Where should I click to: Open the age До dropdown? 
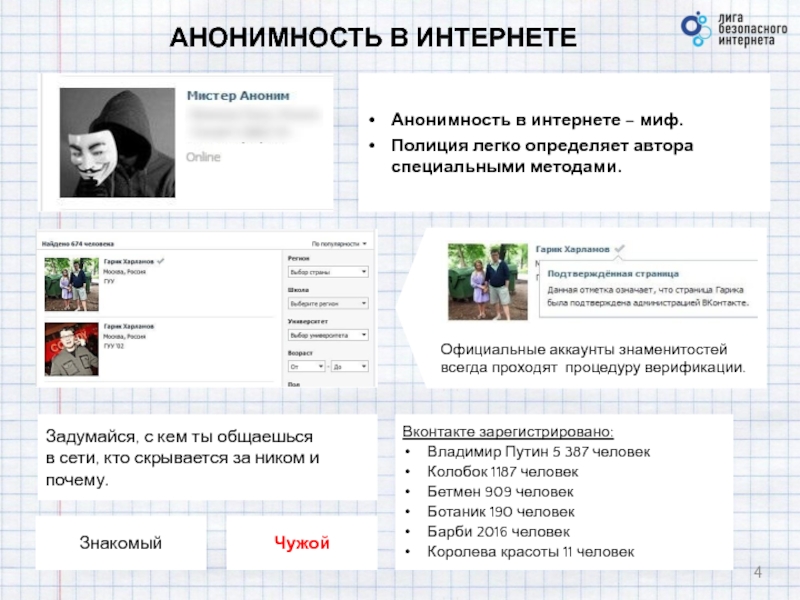[x=349, y=366]
